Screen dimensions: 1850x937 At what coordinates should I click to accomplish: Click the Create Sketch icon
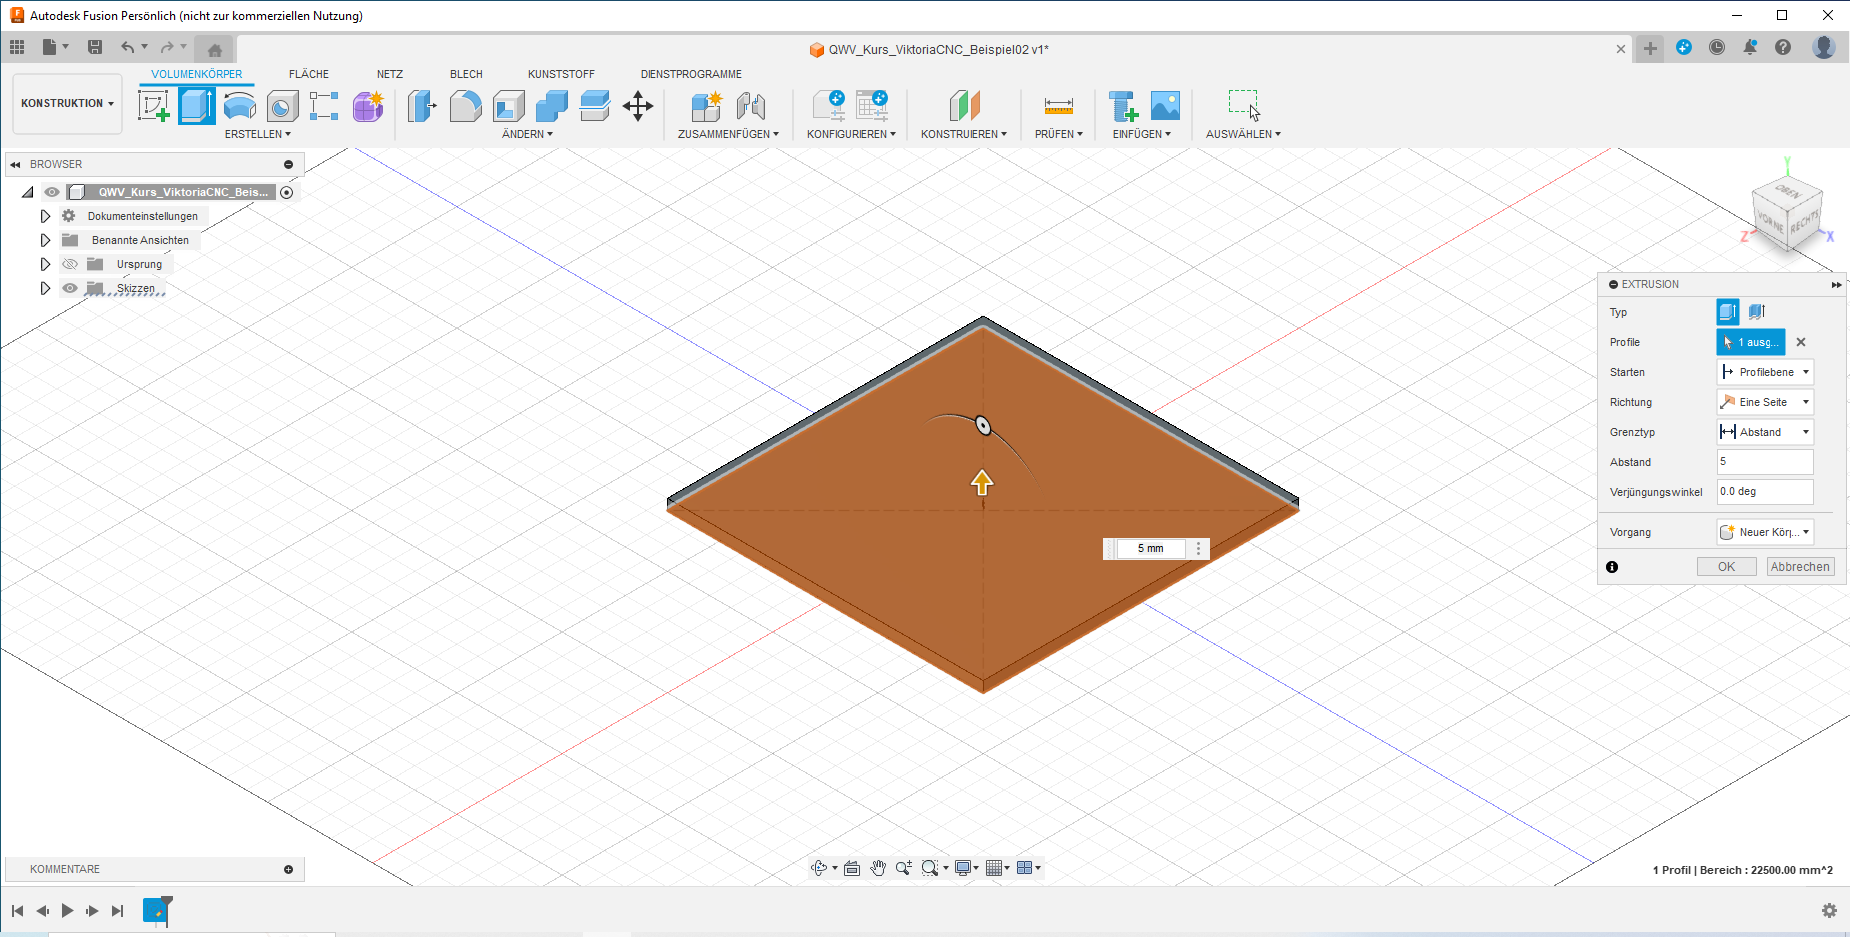153,106
